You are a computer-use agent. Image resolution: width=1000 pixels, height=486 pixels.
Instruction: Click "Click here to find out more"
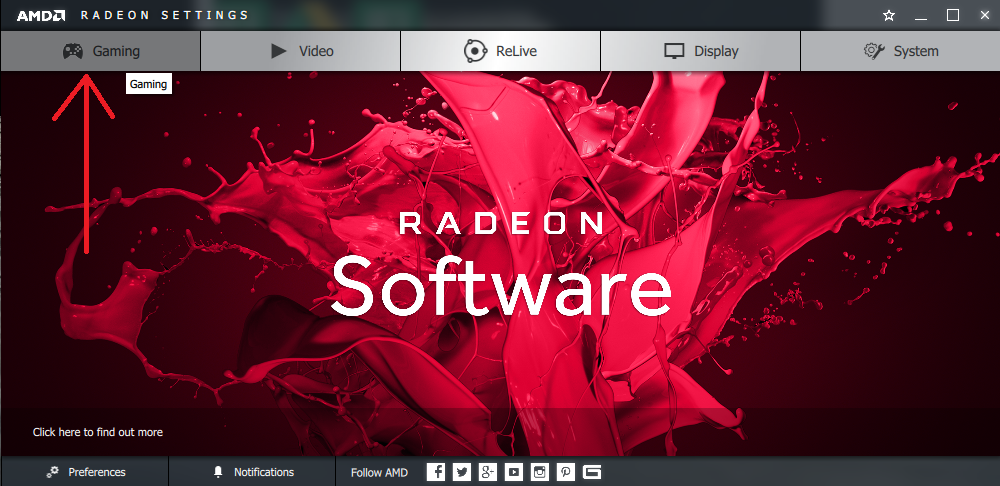[98, 432]
